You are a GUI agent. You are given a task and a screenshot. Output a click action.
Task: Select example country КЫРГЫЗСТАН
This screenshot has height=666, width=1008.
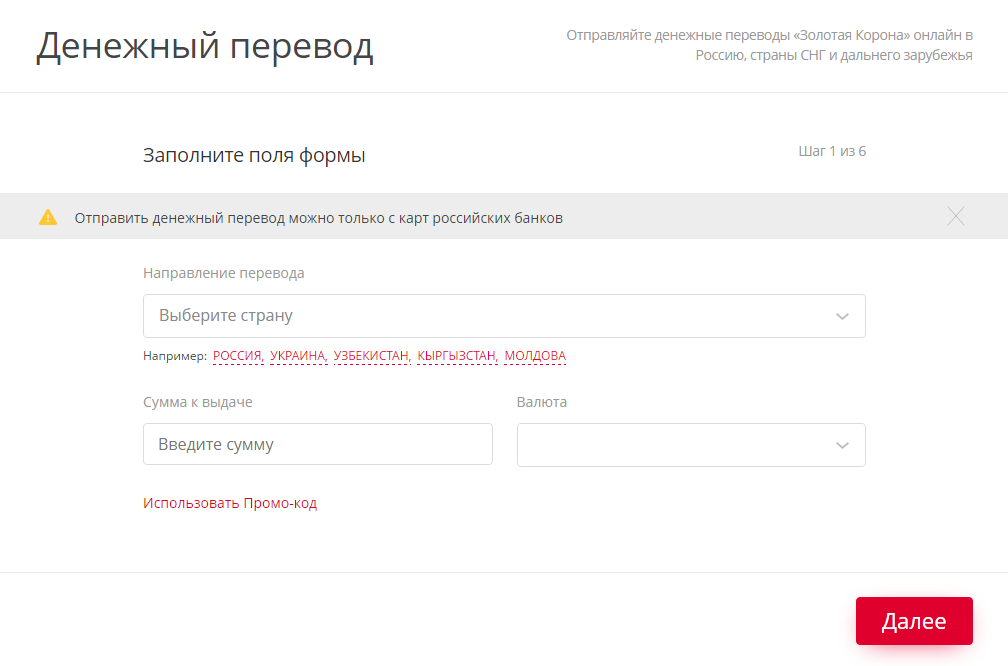click(457, 356)
